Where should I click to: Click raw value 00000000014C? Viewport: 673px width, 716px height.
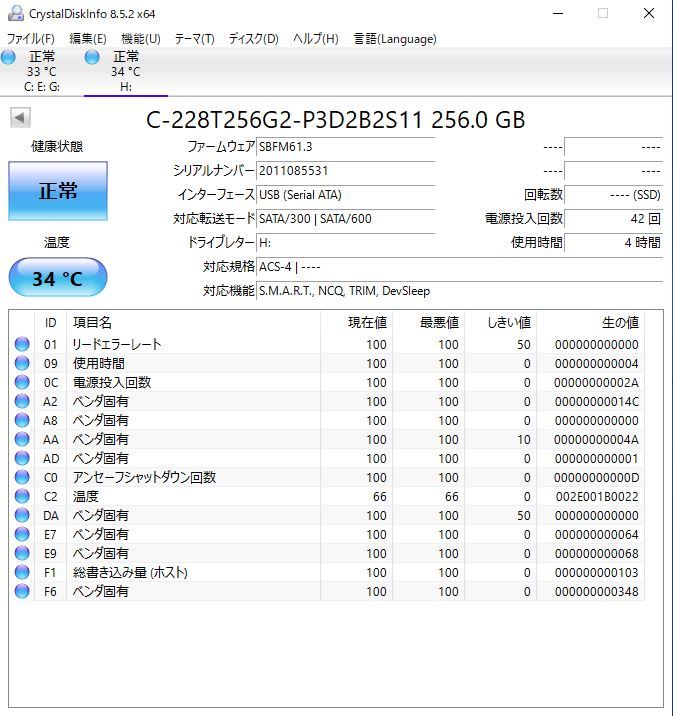597,401
